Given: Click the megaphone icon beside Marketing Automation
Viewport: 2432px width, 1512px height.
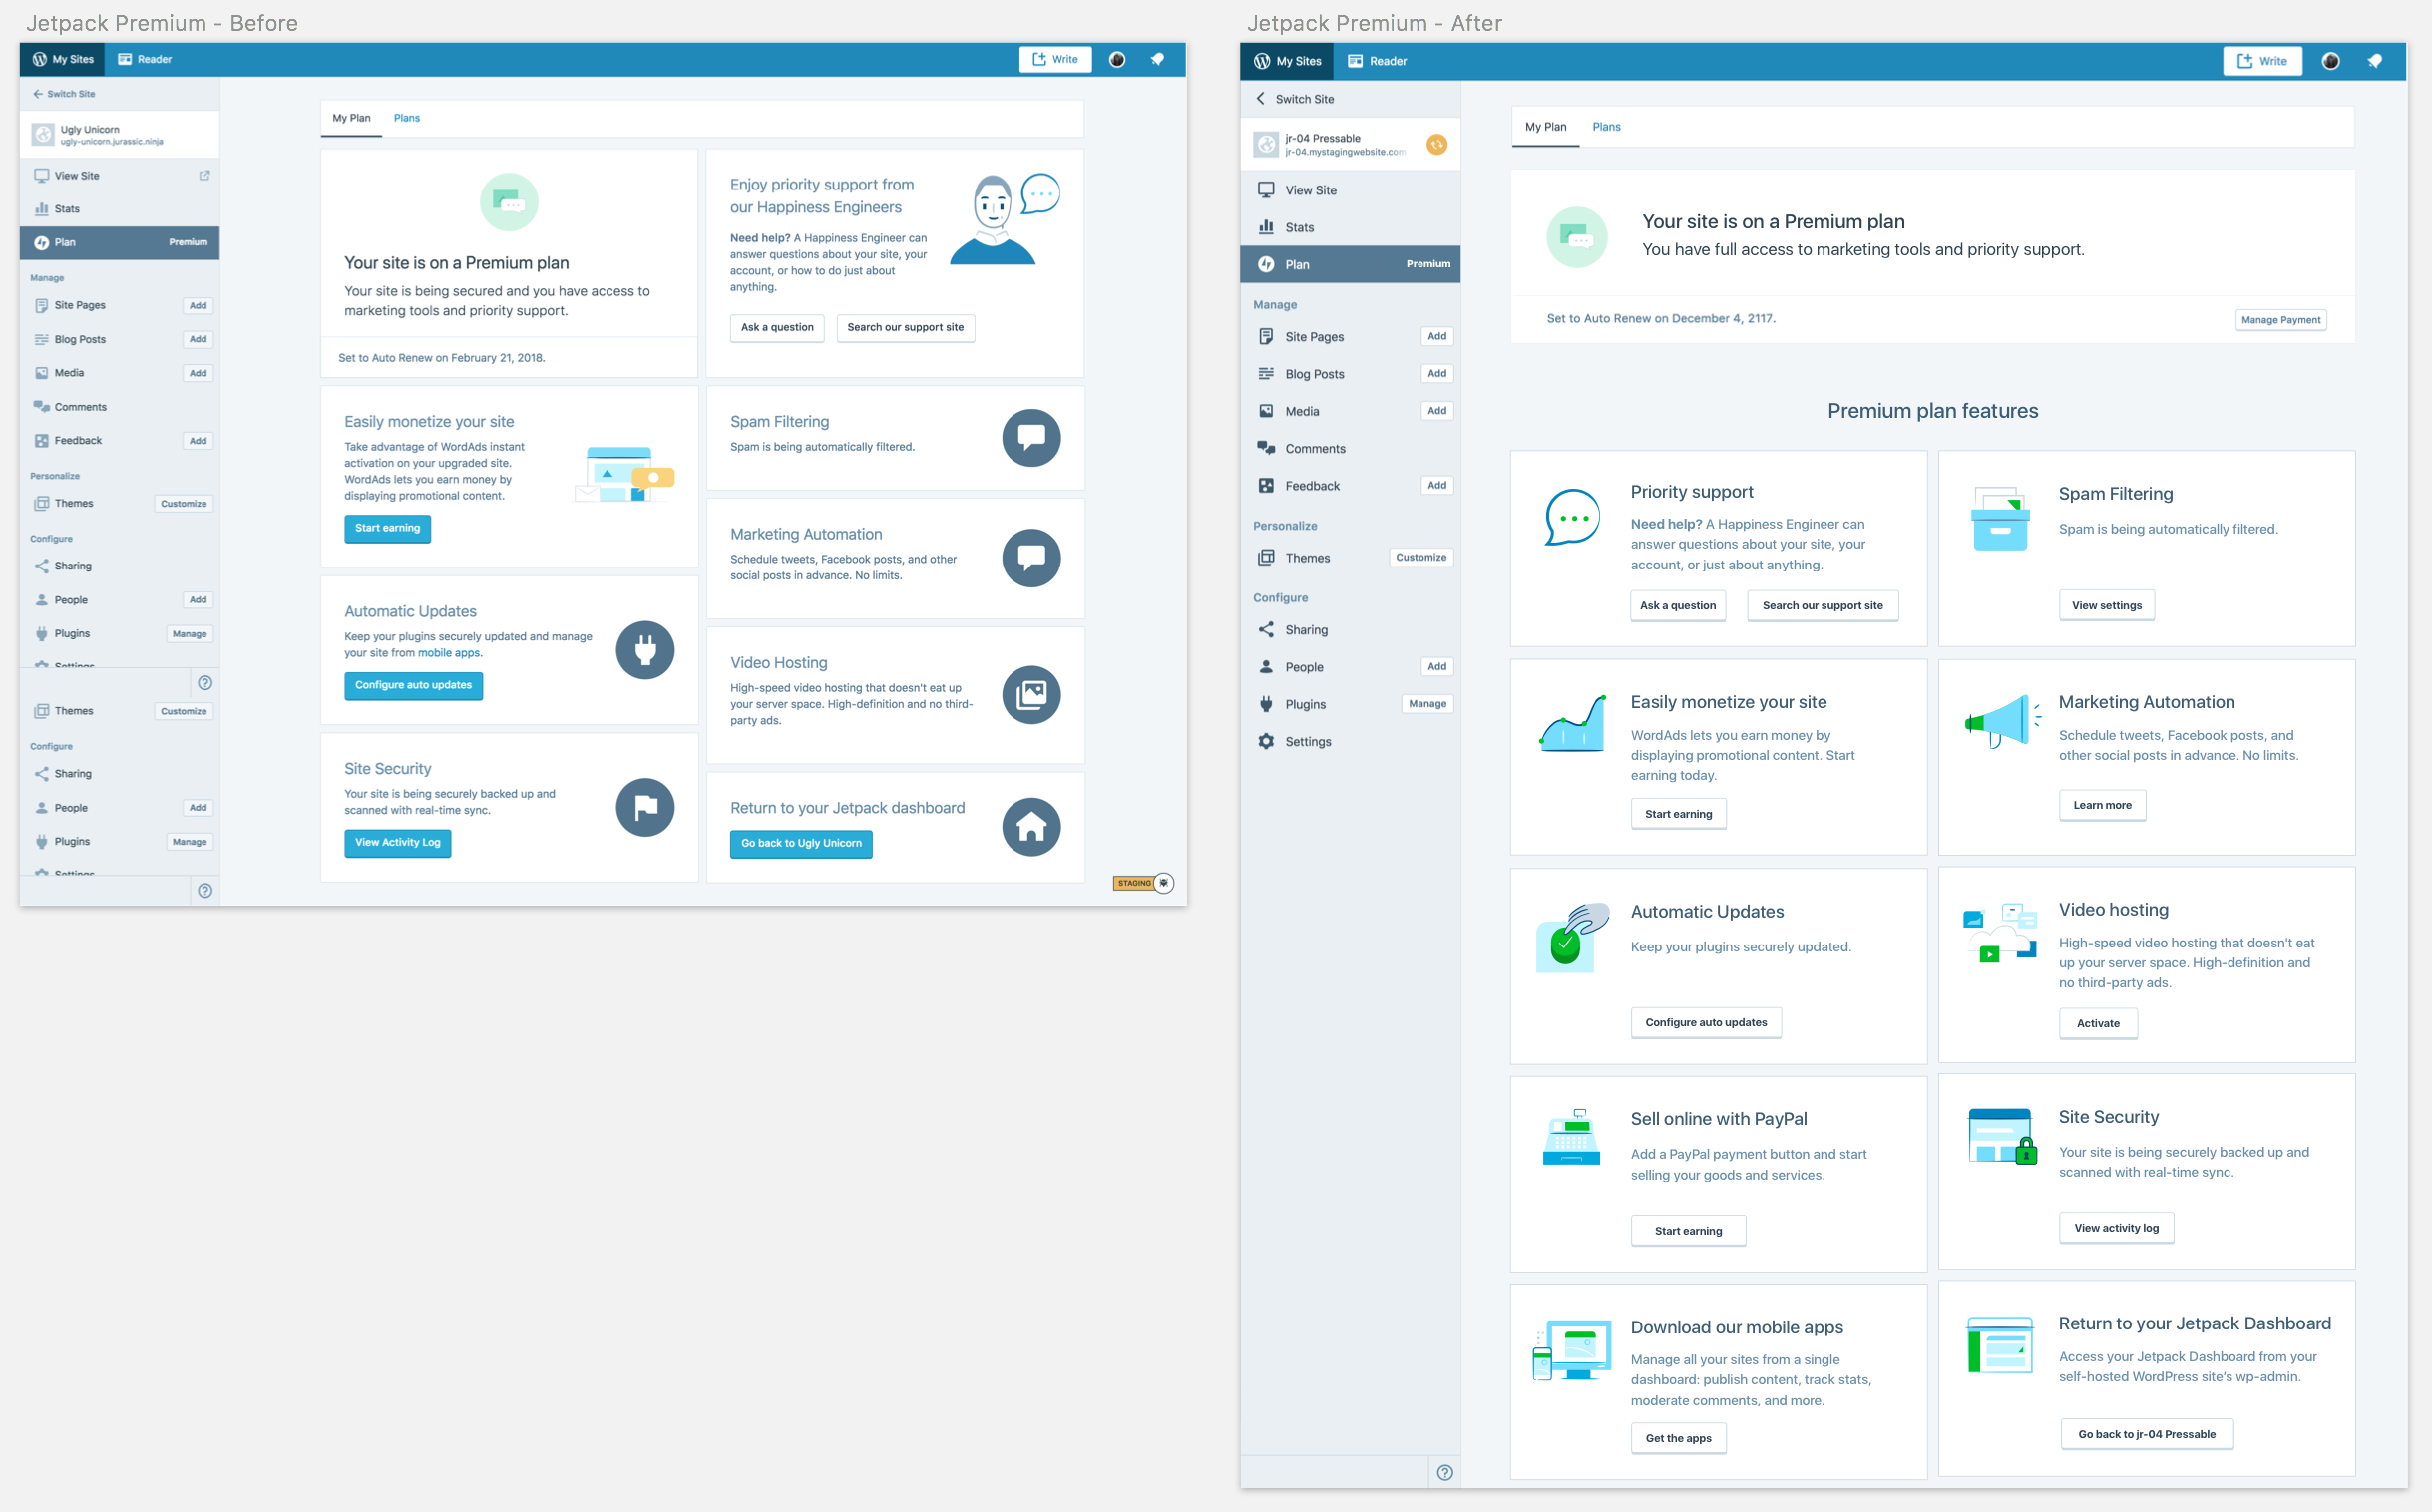Looking at the screenshot, I should pyautogui.click(x=2001, y=722).
